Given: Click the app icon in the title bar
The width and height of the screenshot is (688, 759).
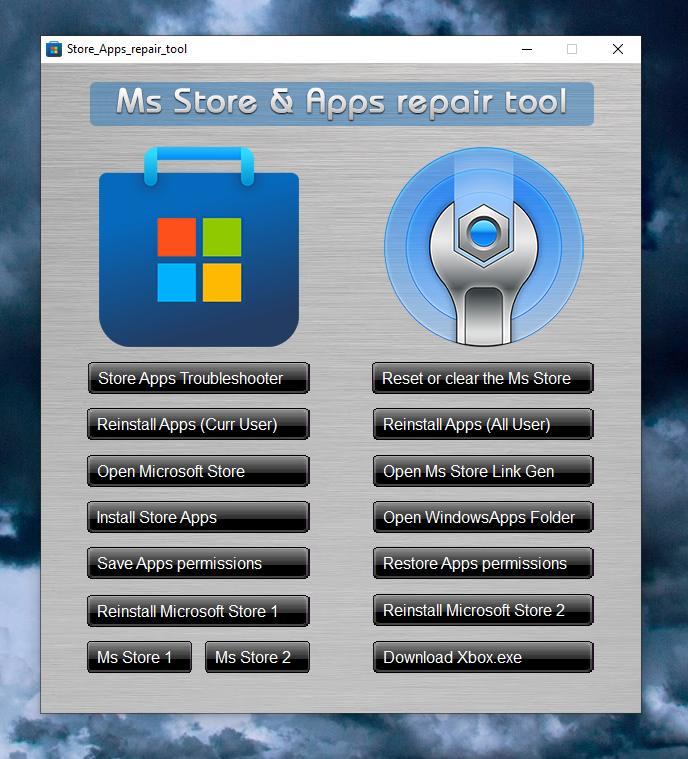Looking at the screenshot, I should 54,49.
